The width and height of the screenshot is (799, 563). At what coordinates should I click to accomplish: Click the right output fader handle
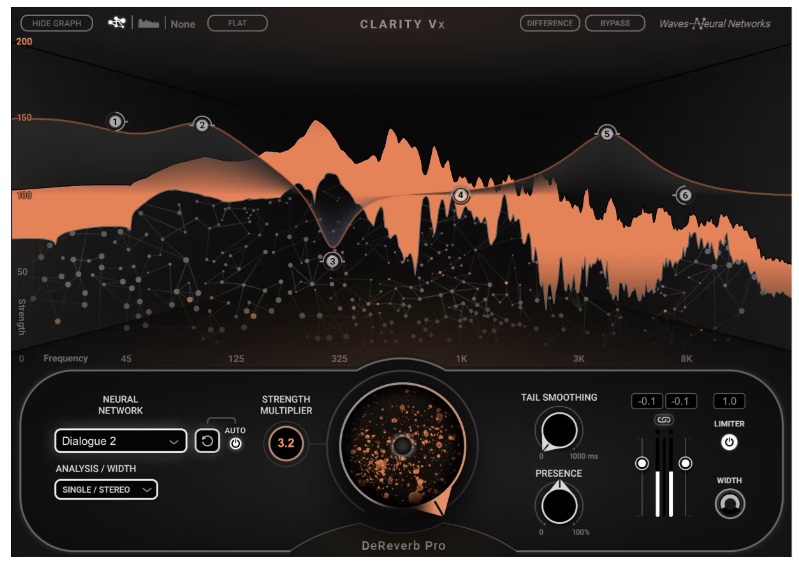pos(685,463)
